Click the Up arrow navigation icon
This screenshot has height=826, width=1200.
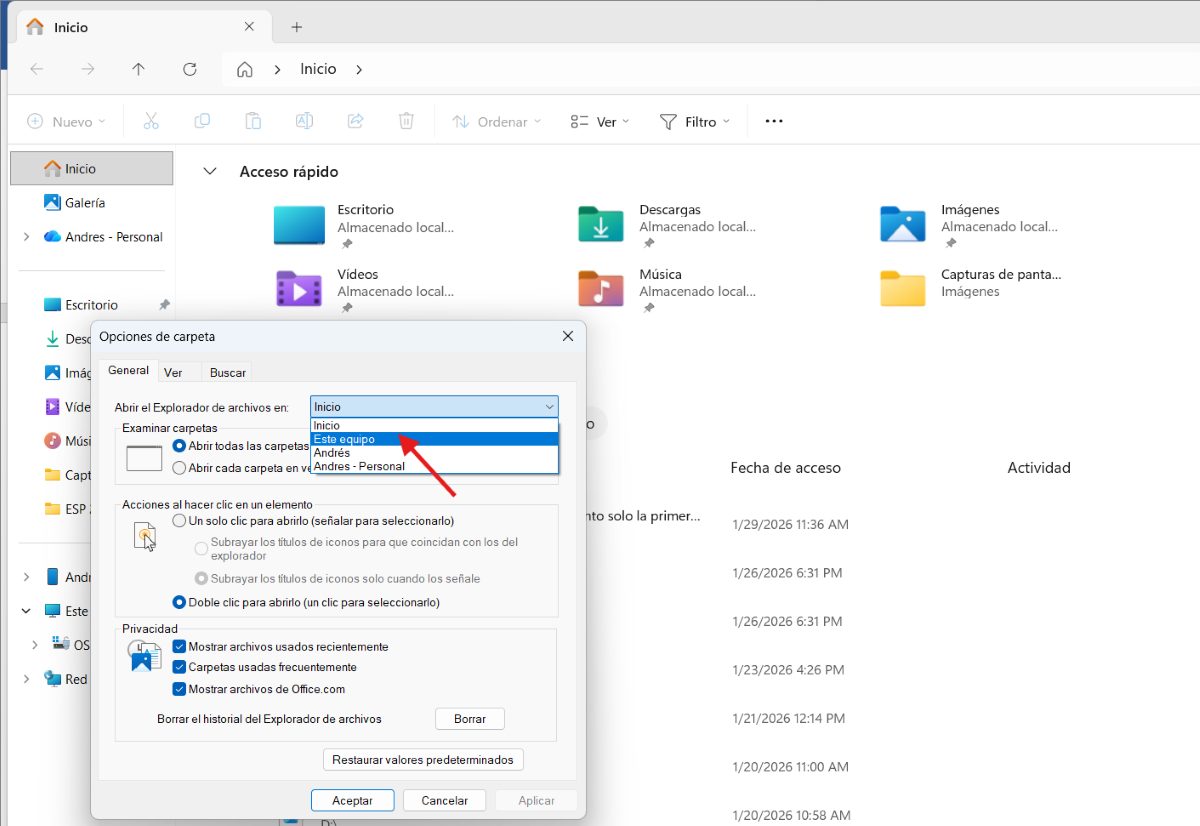click(x=138, y=69)
